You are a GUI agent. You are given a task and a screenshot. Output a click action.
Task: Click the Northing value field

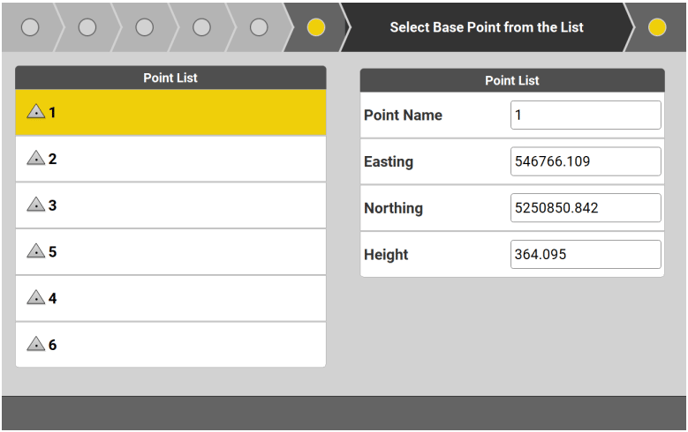pyautogui.click(x=585, y=208)
